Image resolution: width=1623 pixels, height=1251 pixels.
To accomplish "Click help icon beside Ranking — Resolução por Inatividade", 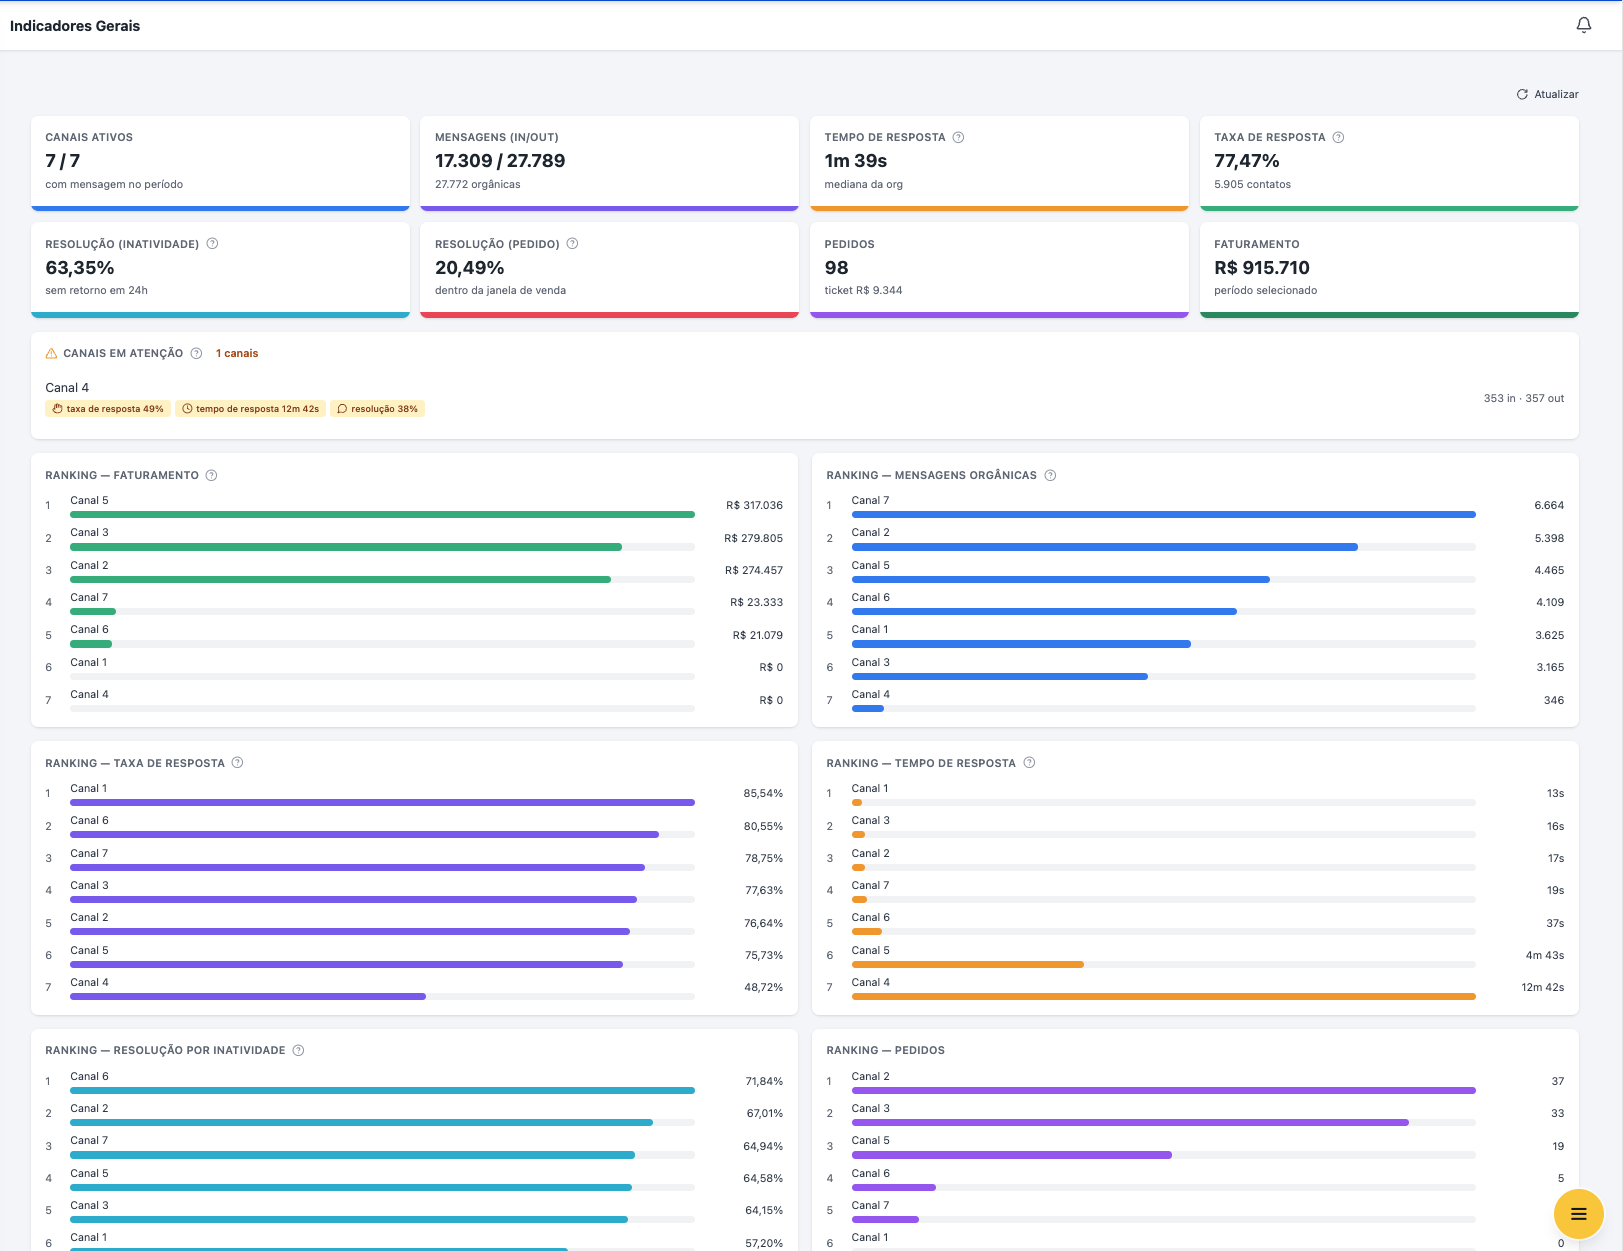I will (298, 1050).
